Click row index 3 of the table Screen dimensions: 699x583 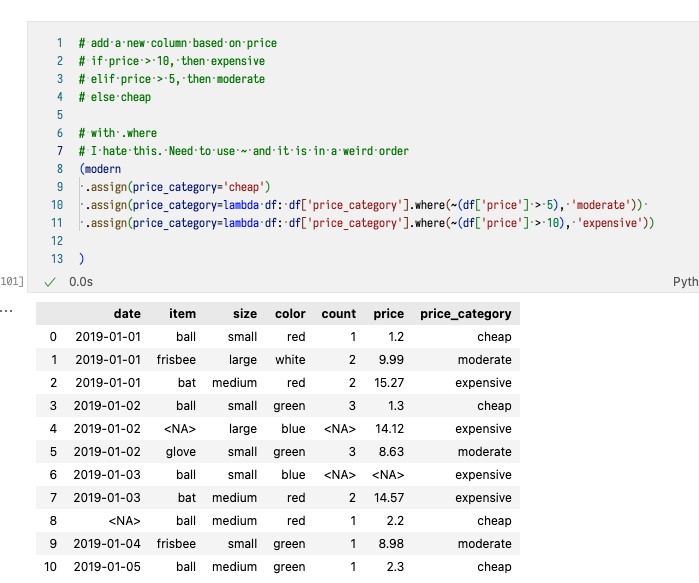coord(53,406)
